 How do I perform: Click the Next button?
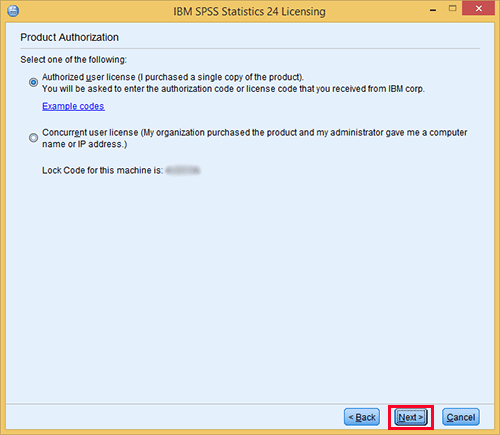pos(411,417)
